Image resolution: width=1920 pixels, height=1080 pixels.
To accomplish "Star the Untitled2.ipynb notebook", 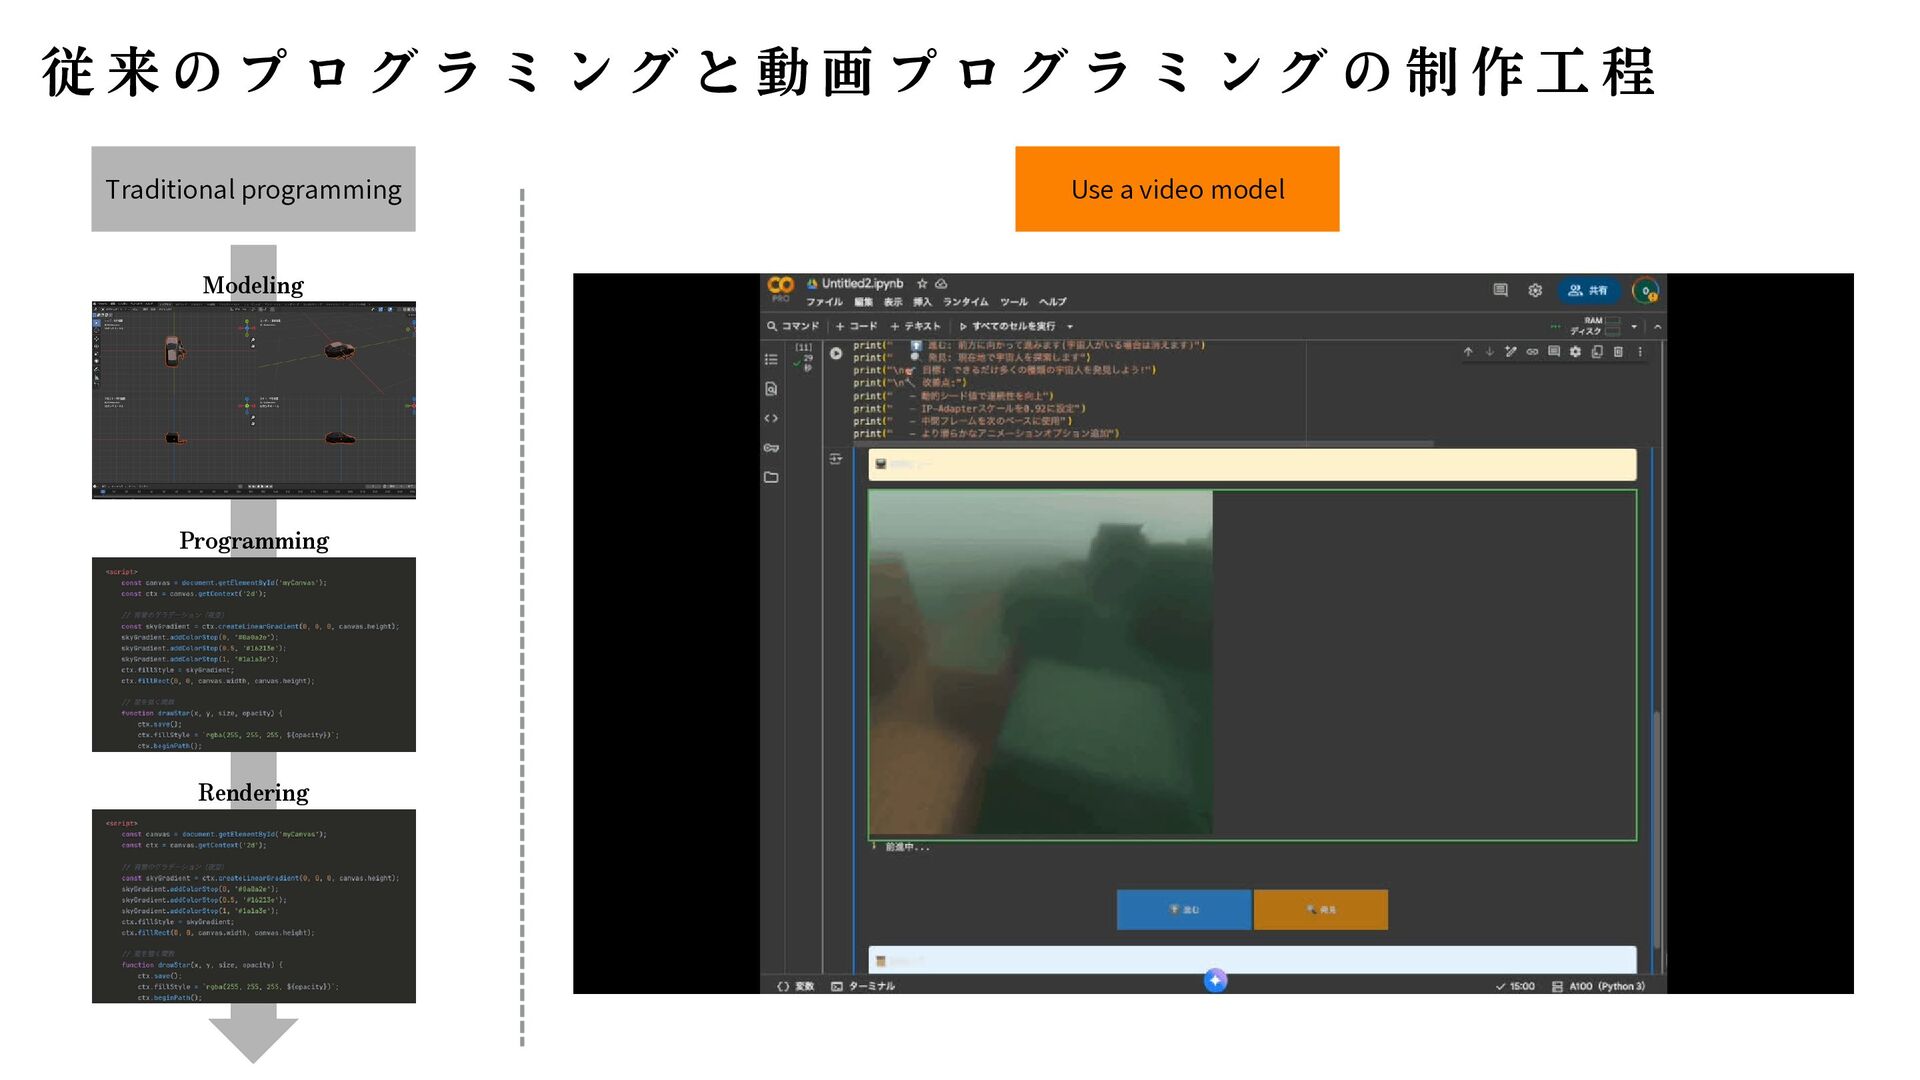I will coord(922,284).
